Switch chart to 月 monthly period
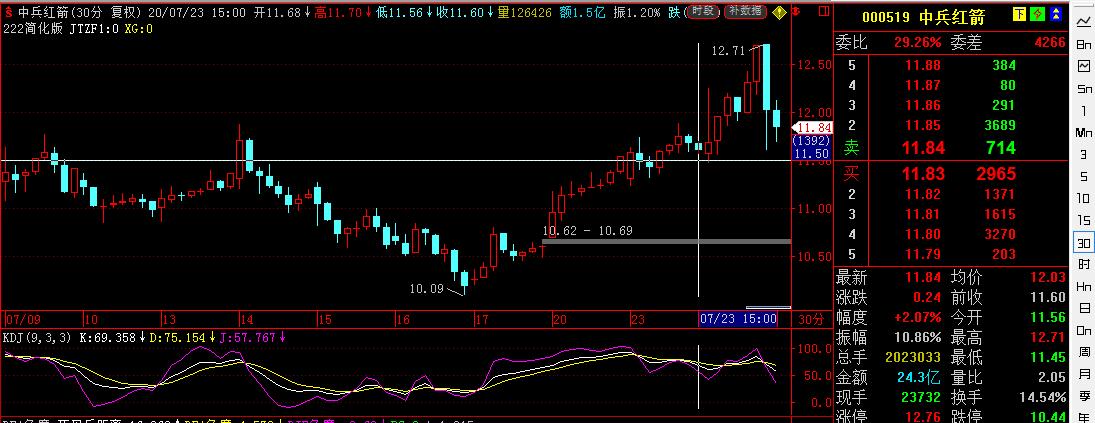Viewport: 1095px width, 423px height. click(1084, 374)
